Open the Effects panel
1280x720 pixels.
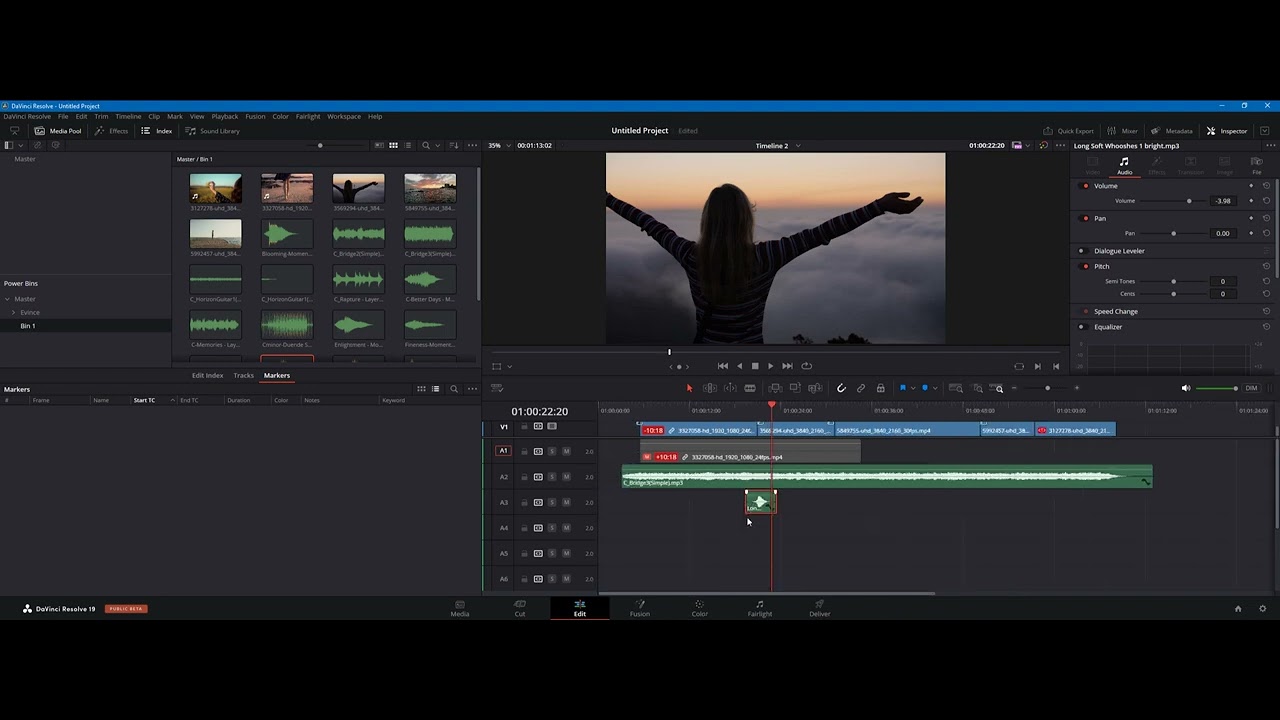click(x=111, y=131)
